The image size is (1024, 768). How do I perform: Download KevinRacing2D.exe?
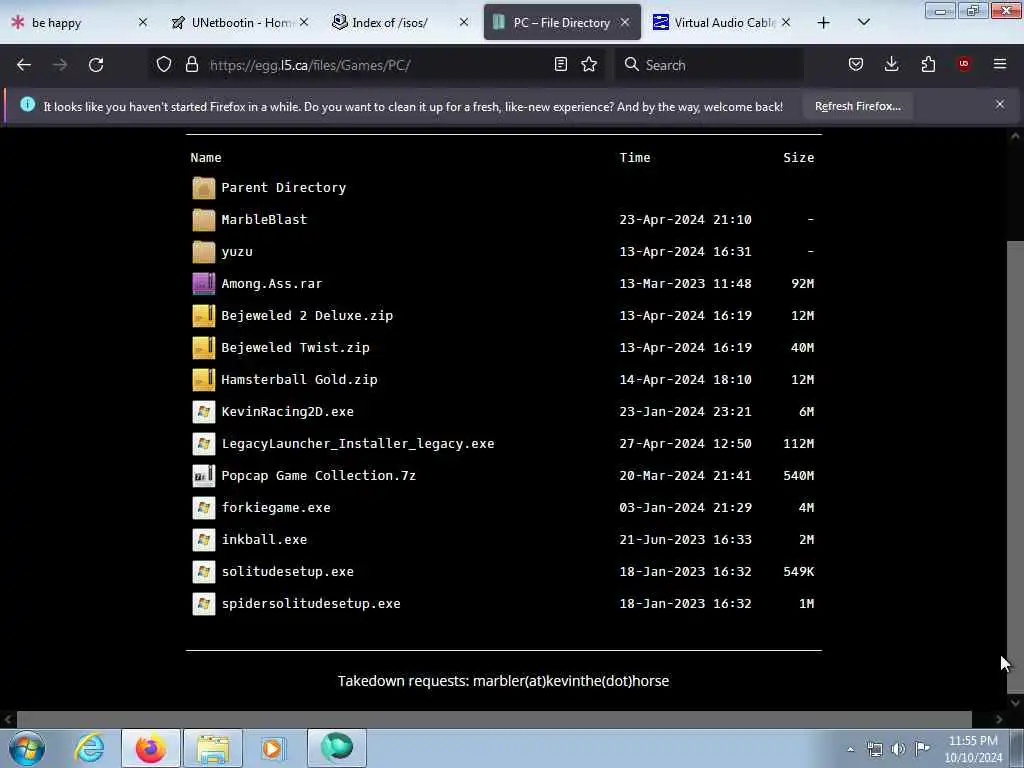[x=287, y=411]
